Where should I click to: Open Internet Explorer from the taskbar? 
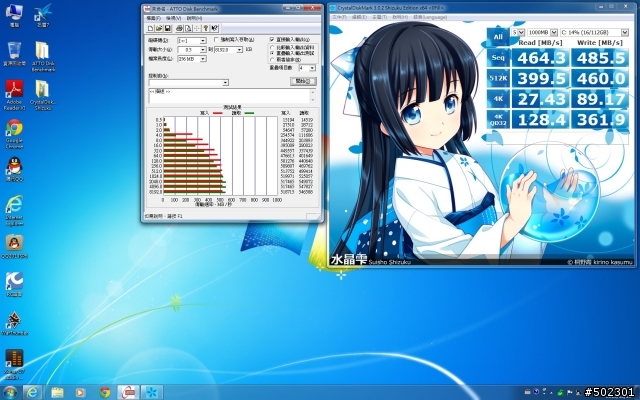point(32,392)
